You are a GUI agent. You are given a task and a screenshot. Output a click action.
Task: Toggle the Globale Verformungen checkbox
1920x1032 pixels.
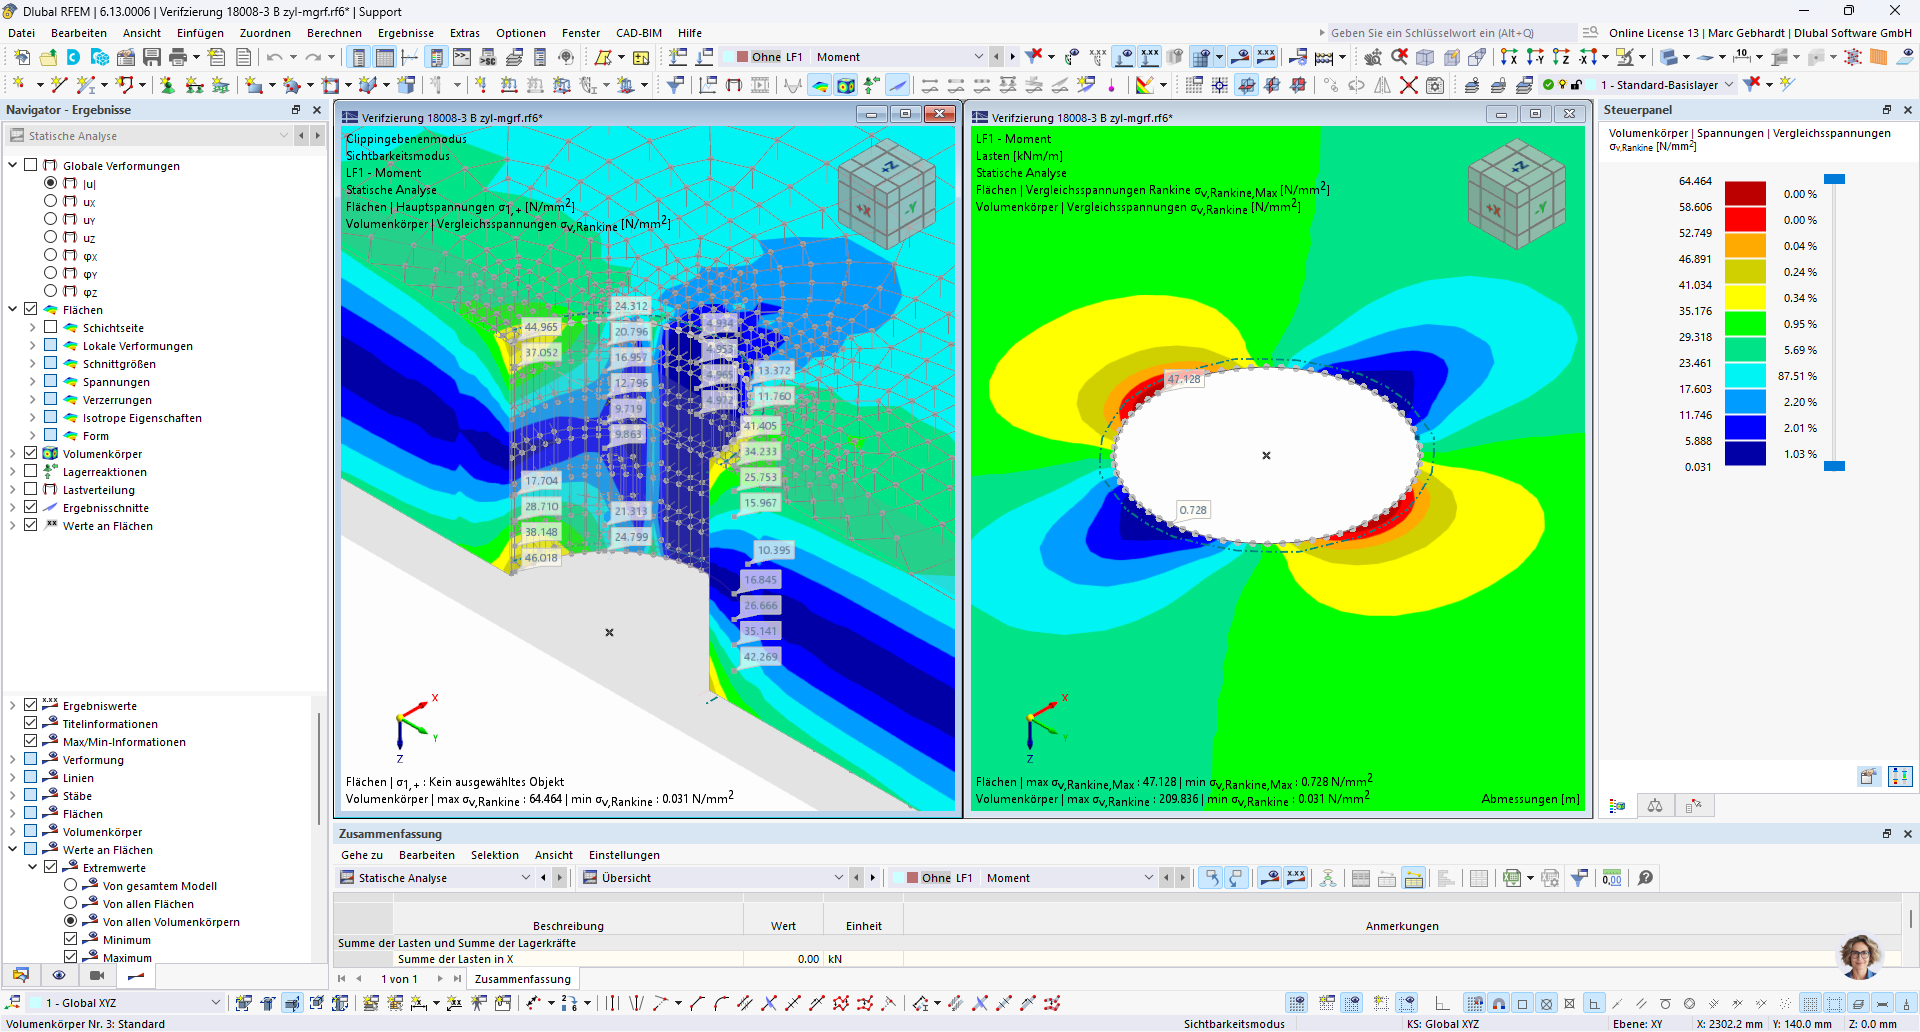click(x=31, y=166)
